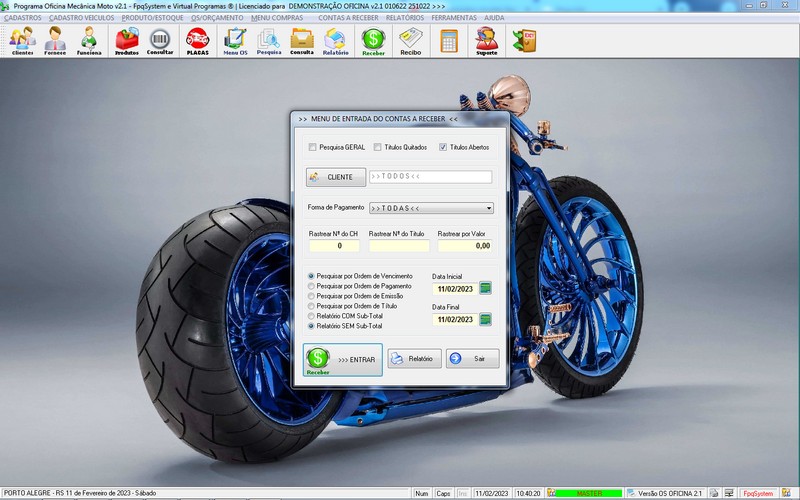Select Pesquisar por Ordem de Pagamento

click(311, 286)
